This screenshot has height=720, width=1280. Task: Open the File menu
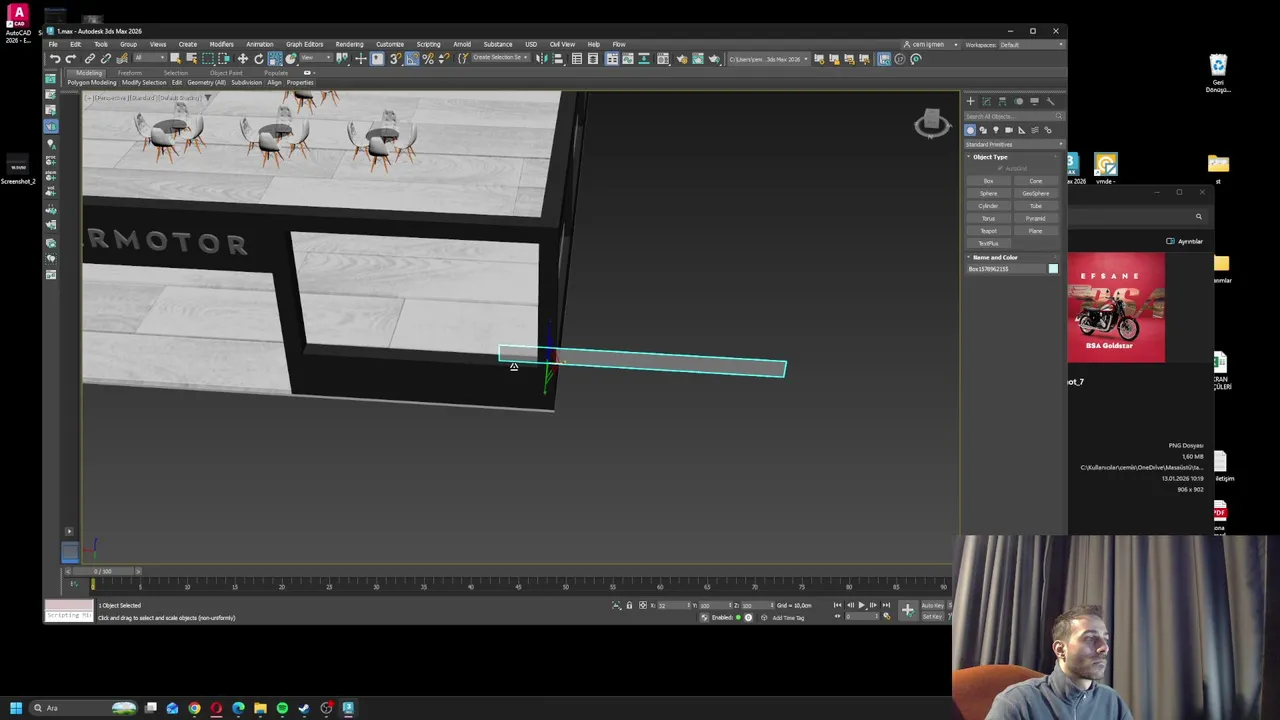(53, 44)
